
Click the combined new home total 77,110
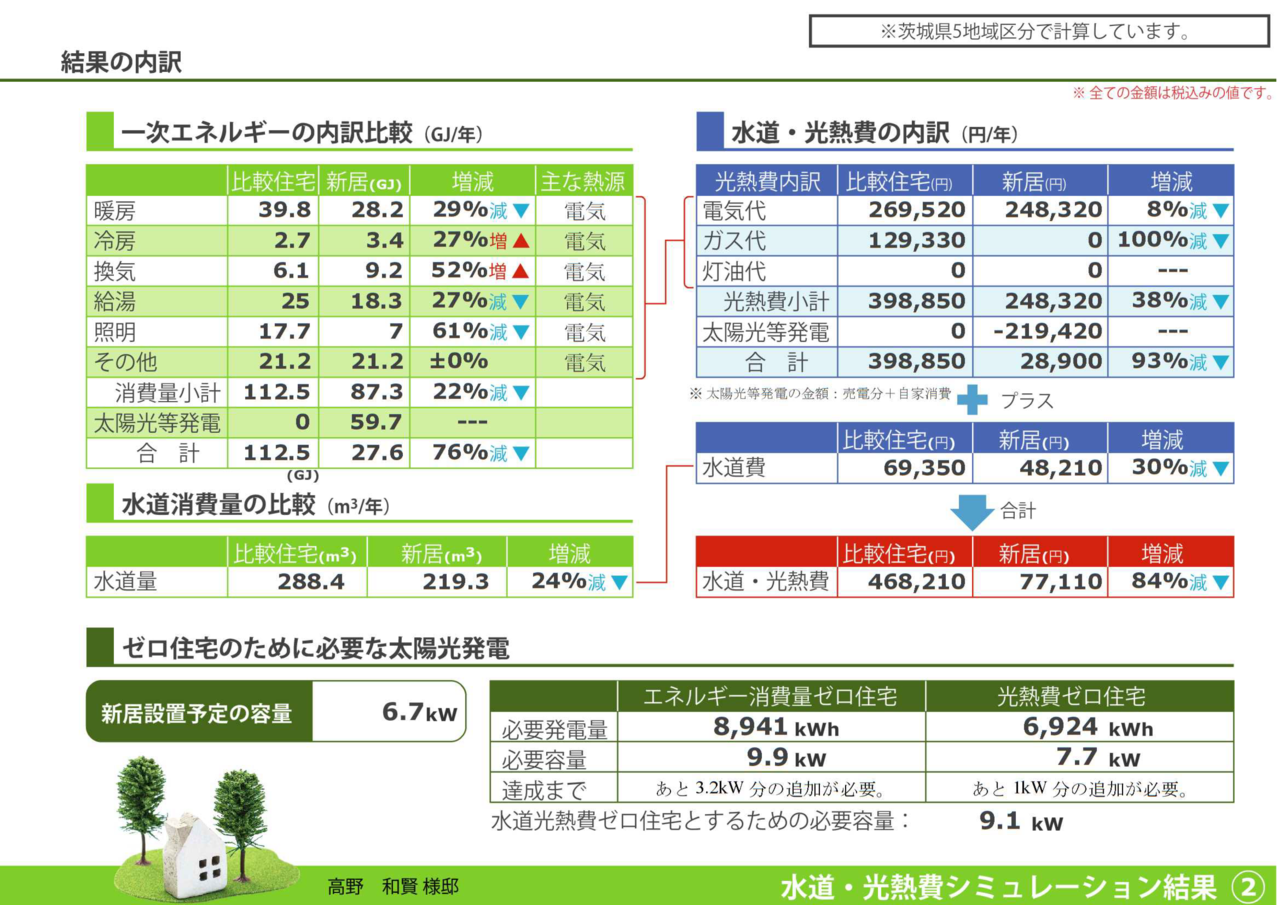(1061, 582)
